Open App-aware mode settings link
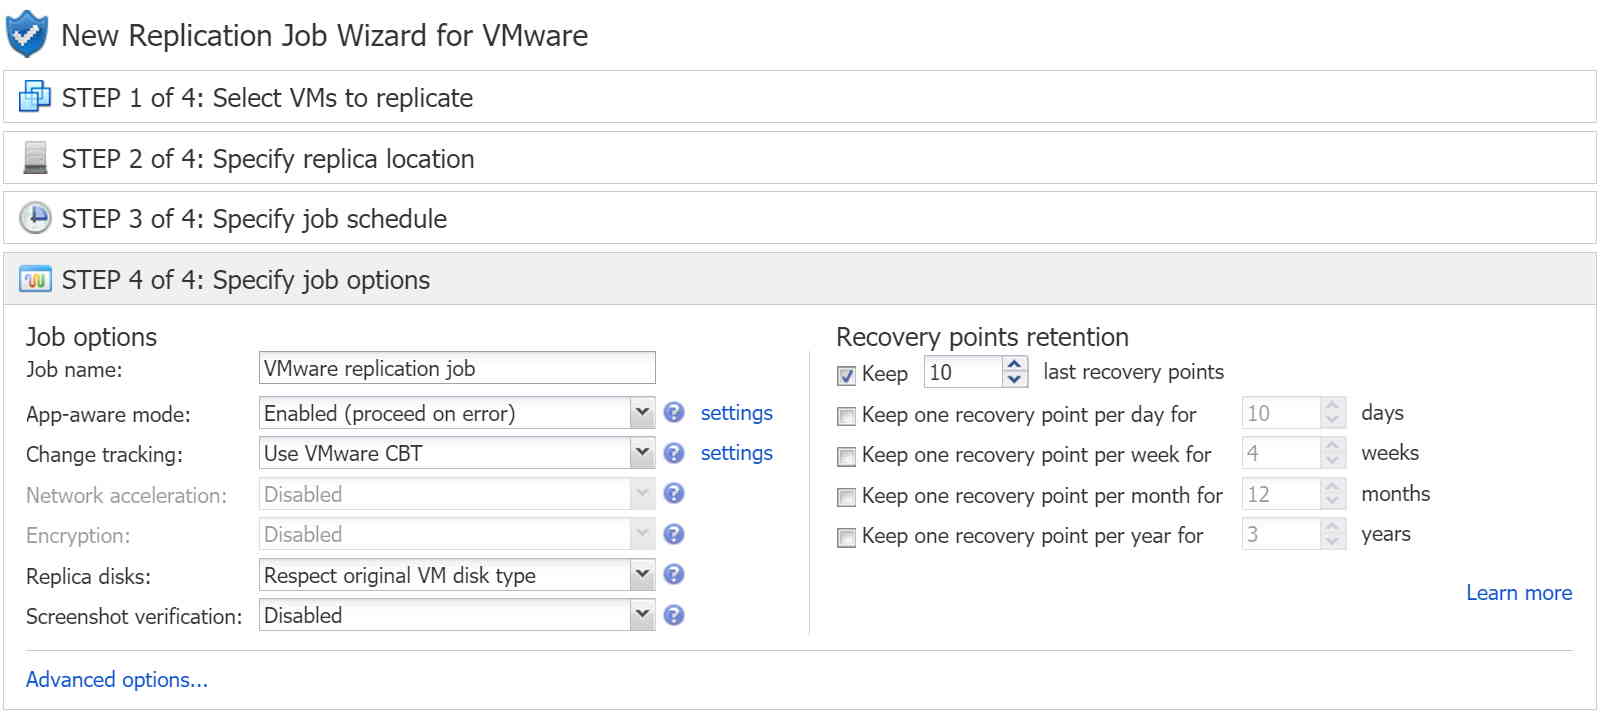Screen dimensions: 1601x718 pyautogui.click(x=736, y=412)
